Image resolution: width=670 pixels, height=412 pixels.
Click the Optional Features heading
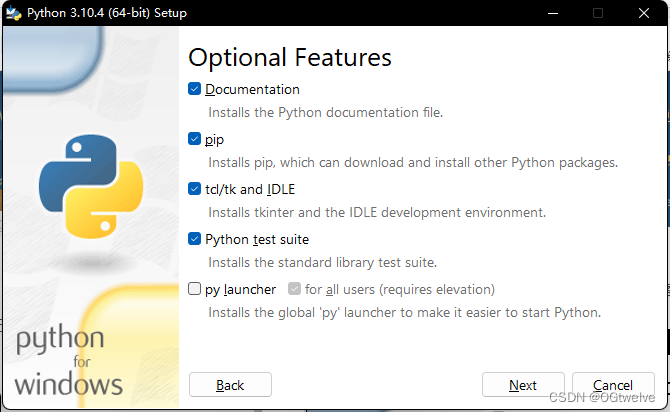coord(290,57)
